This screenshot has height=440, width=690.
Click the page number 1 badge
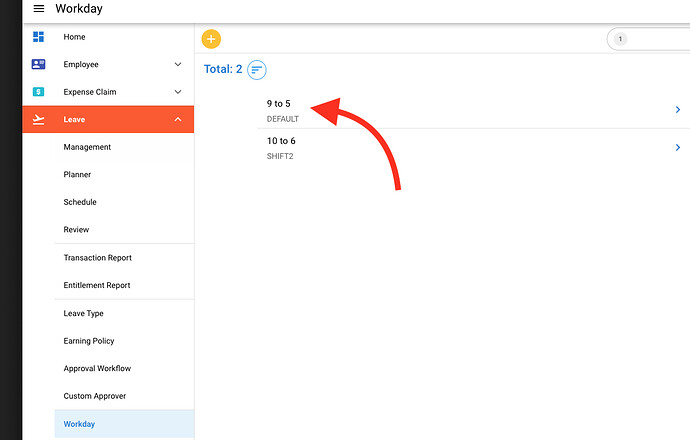pyautogui.click(x=620, y=39)
